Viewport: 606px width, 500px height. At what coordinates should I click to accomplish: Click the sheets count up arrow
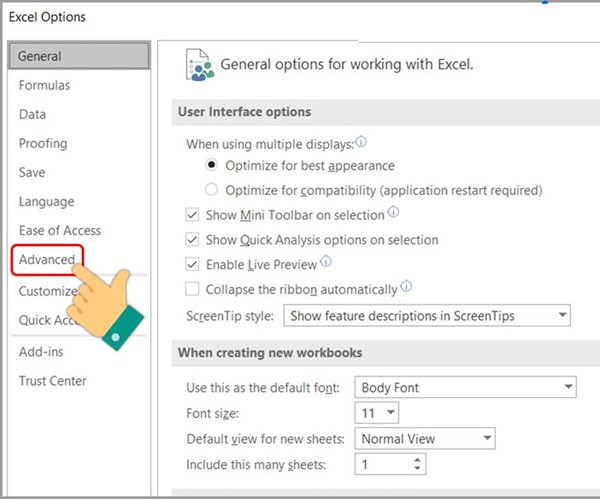[x=417, y=460]
